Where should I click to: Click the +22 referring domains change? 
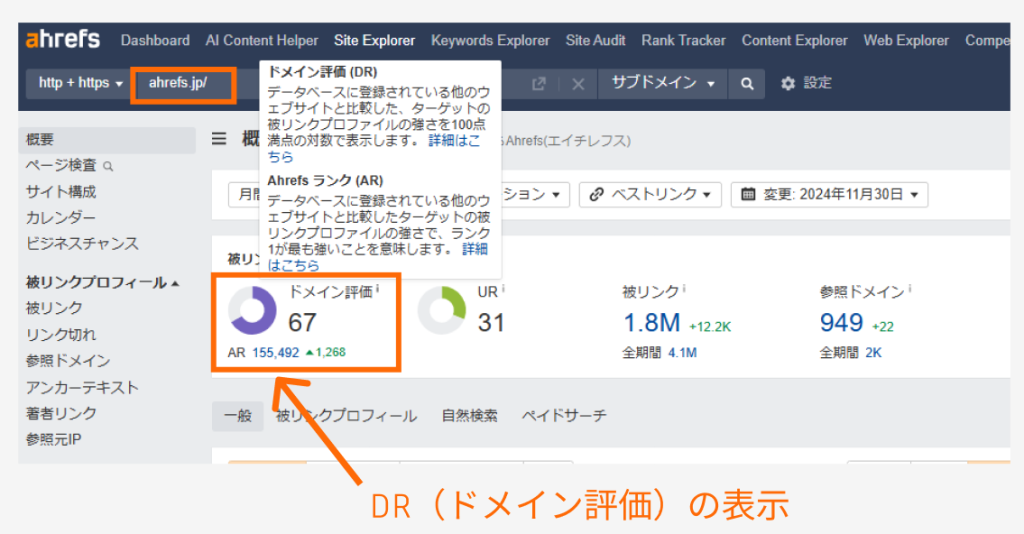(x=883, y=327)
